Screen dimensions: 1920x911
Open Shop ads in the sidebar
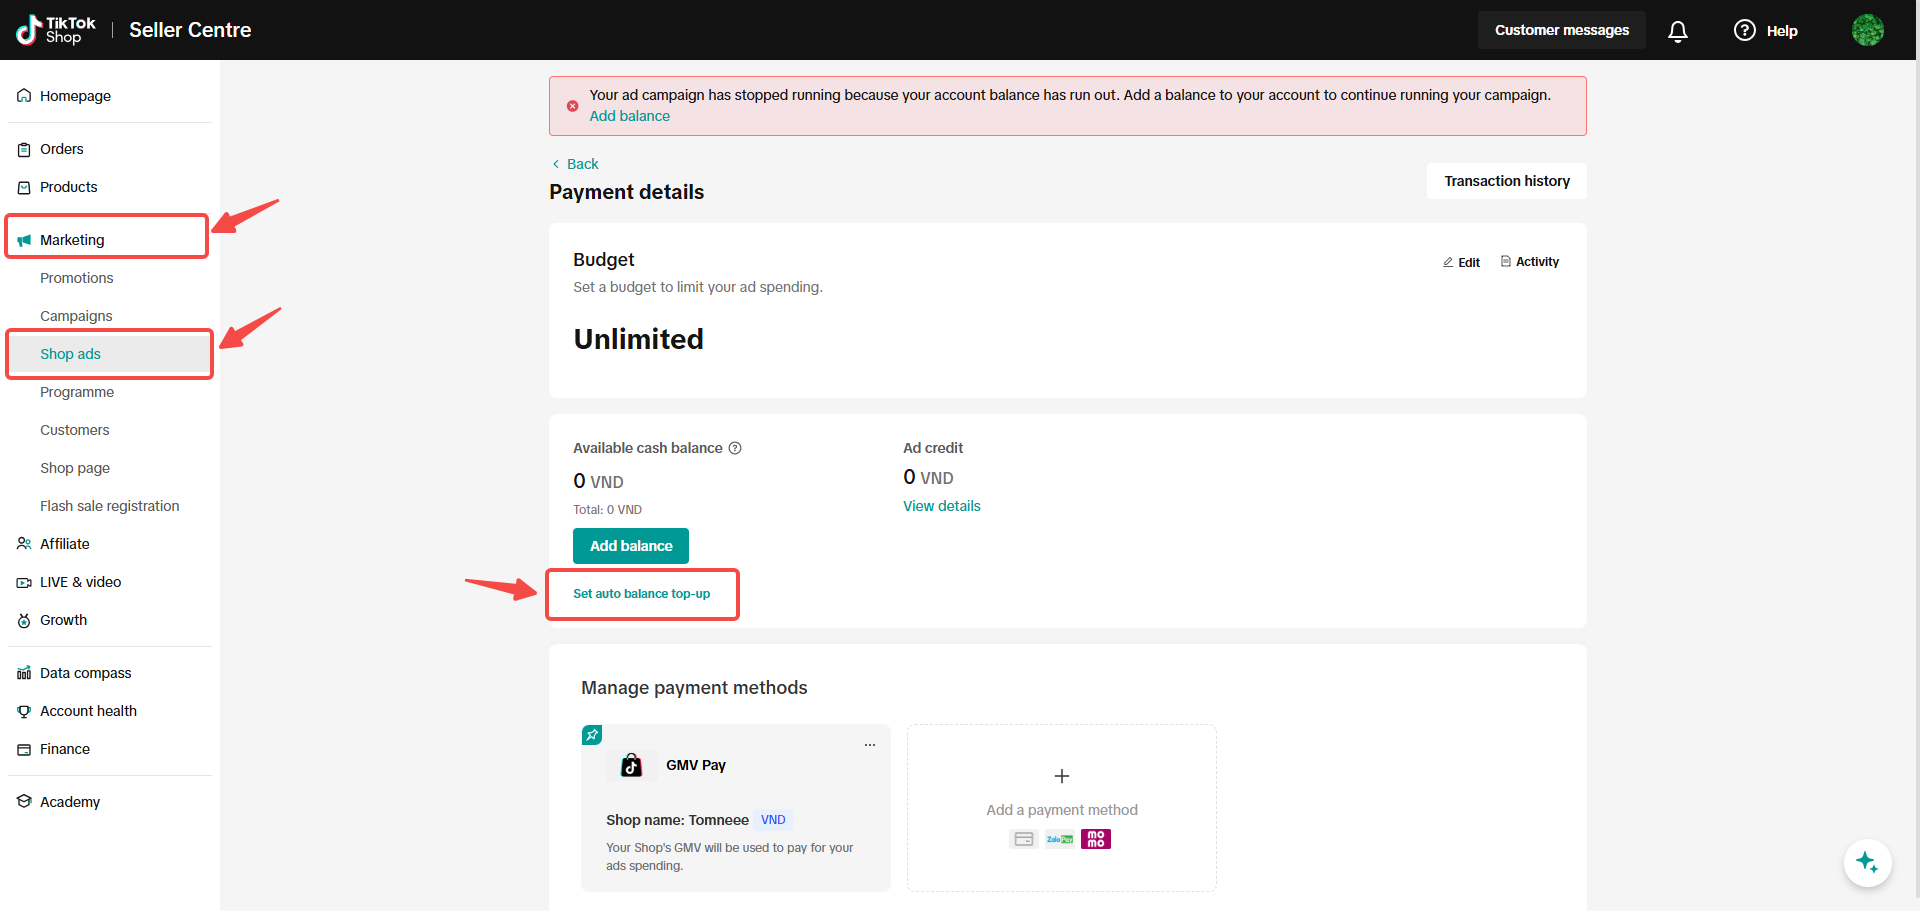pos(70,354)
